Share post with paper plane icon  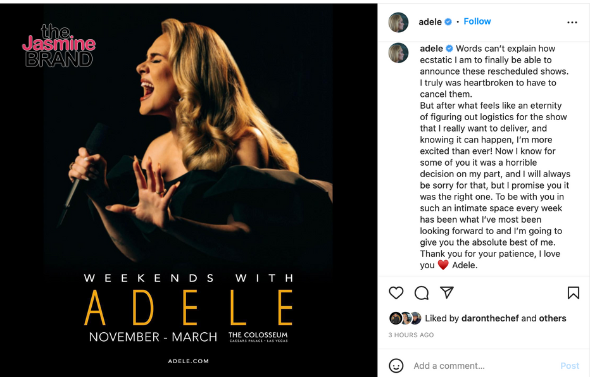point(447,292)
